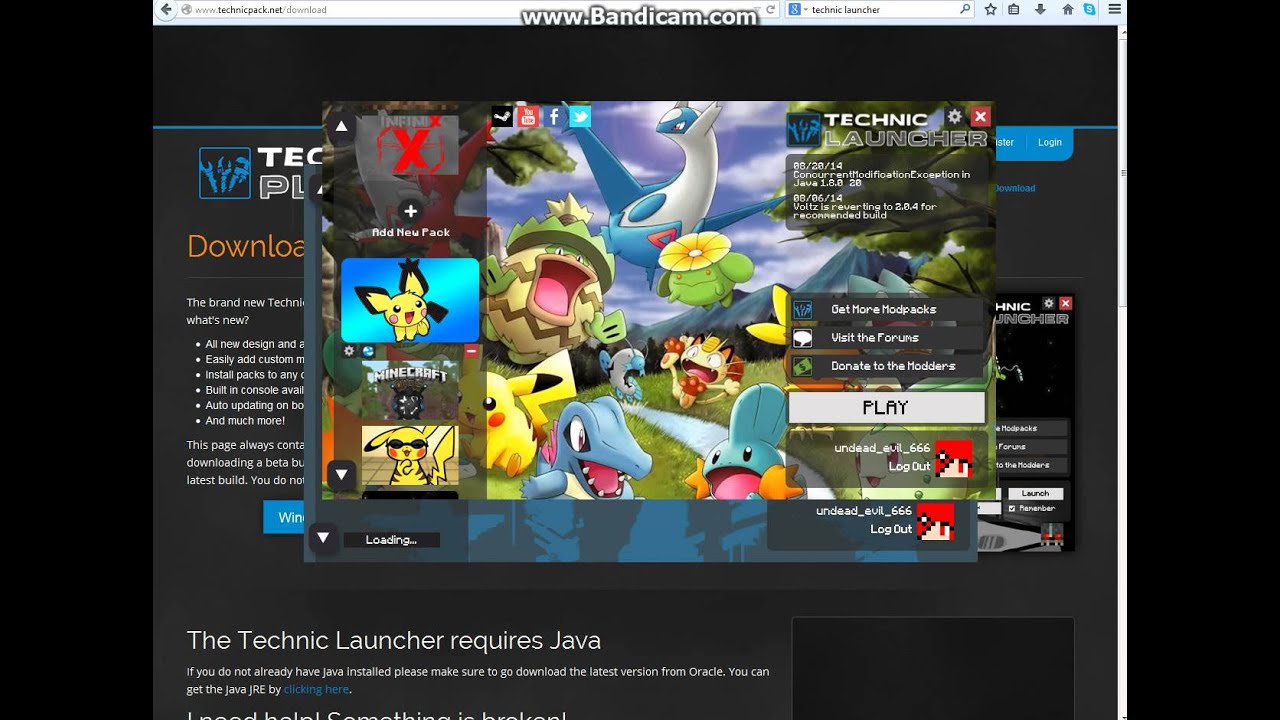Click the technicpack.net address bar
Viewport: 1280px width, 720px height.
click(x=470, y=10)
